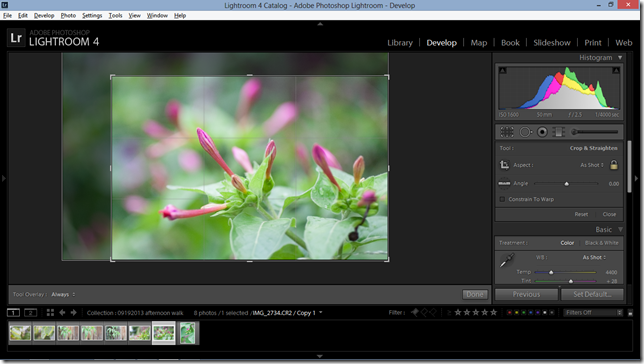Open the Photo menu
This screenshot has width=644, height=364.
pyautogui.click(x=68, y=16)
